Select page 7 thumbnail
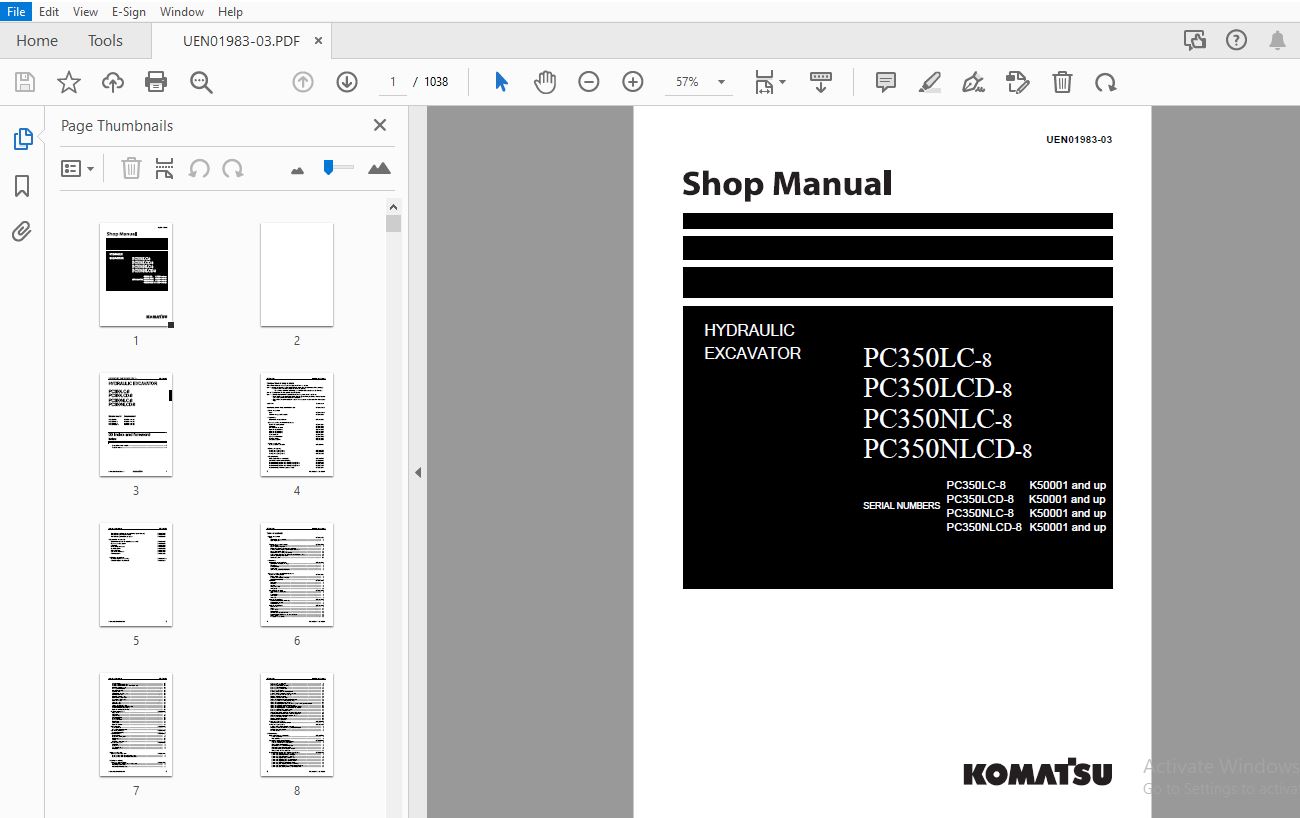 (136, 725)
